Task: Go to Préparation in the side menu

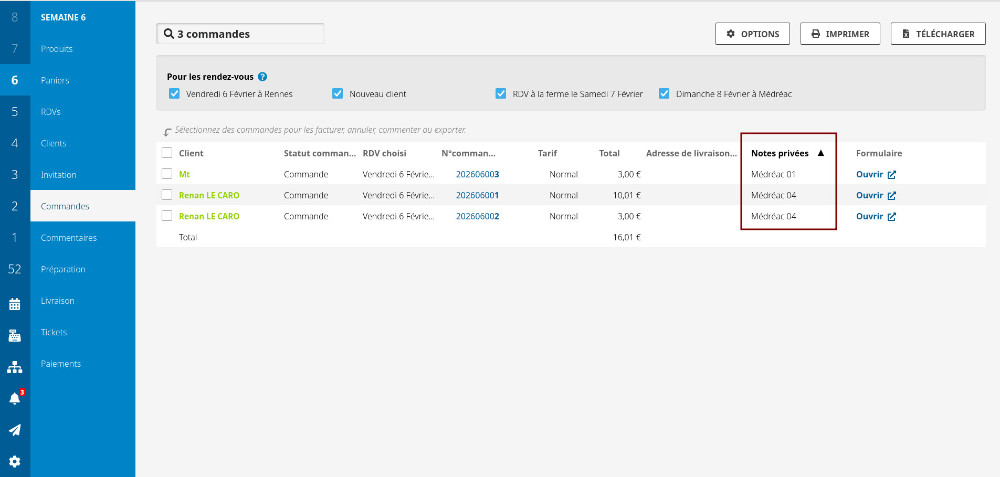Action: pos(63,269)
